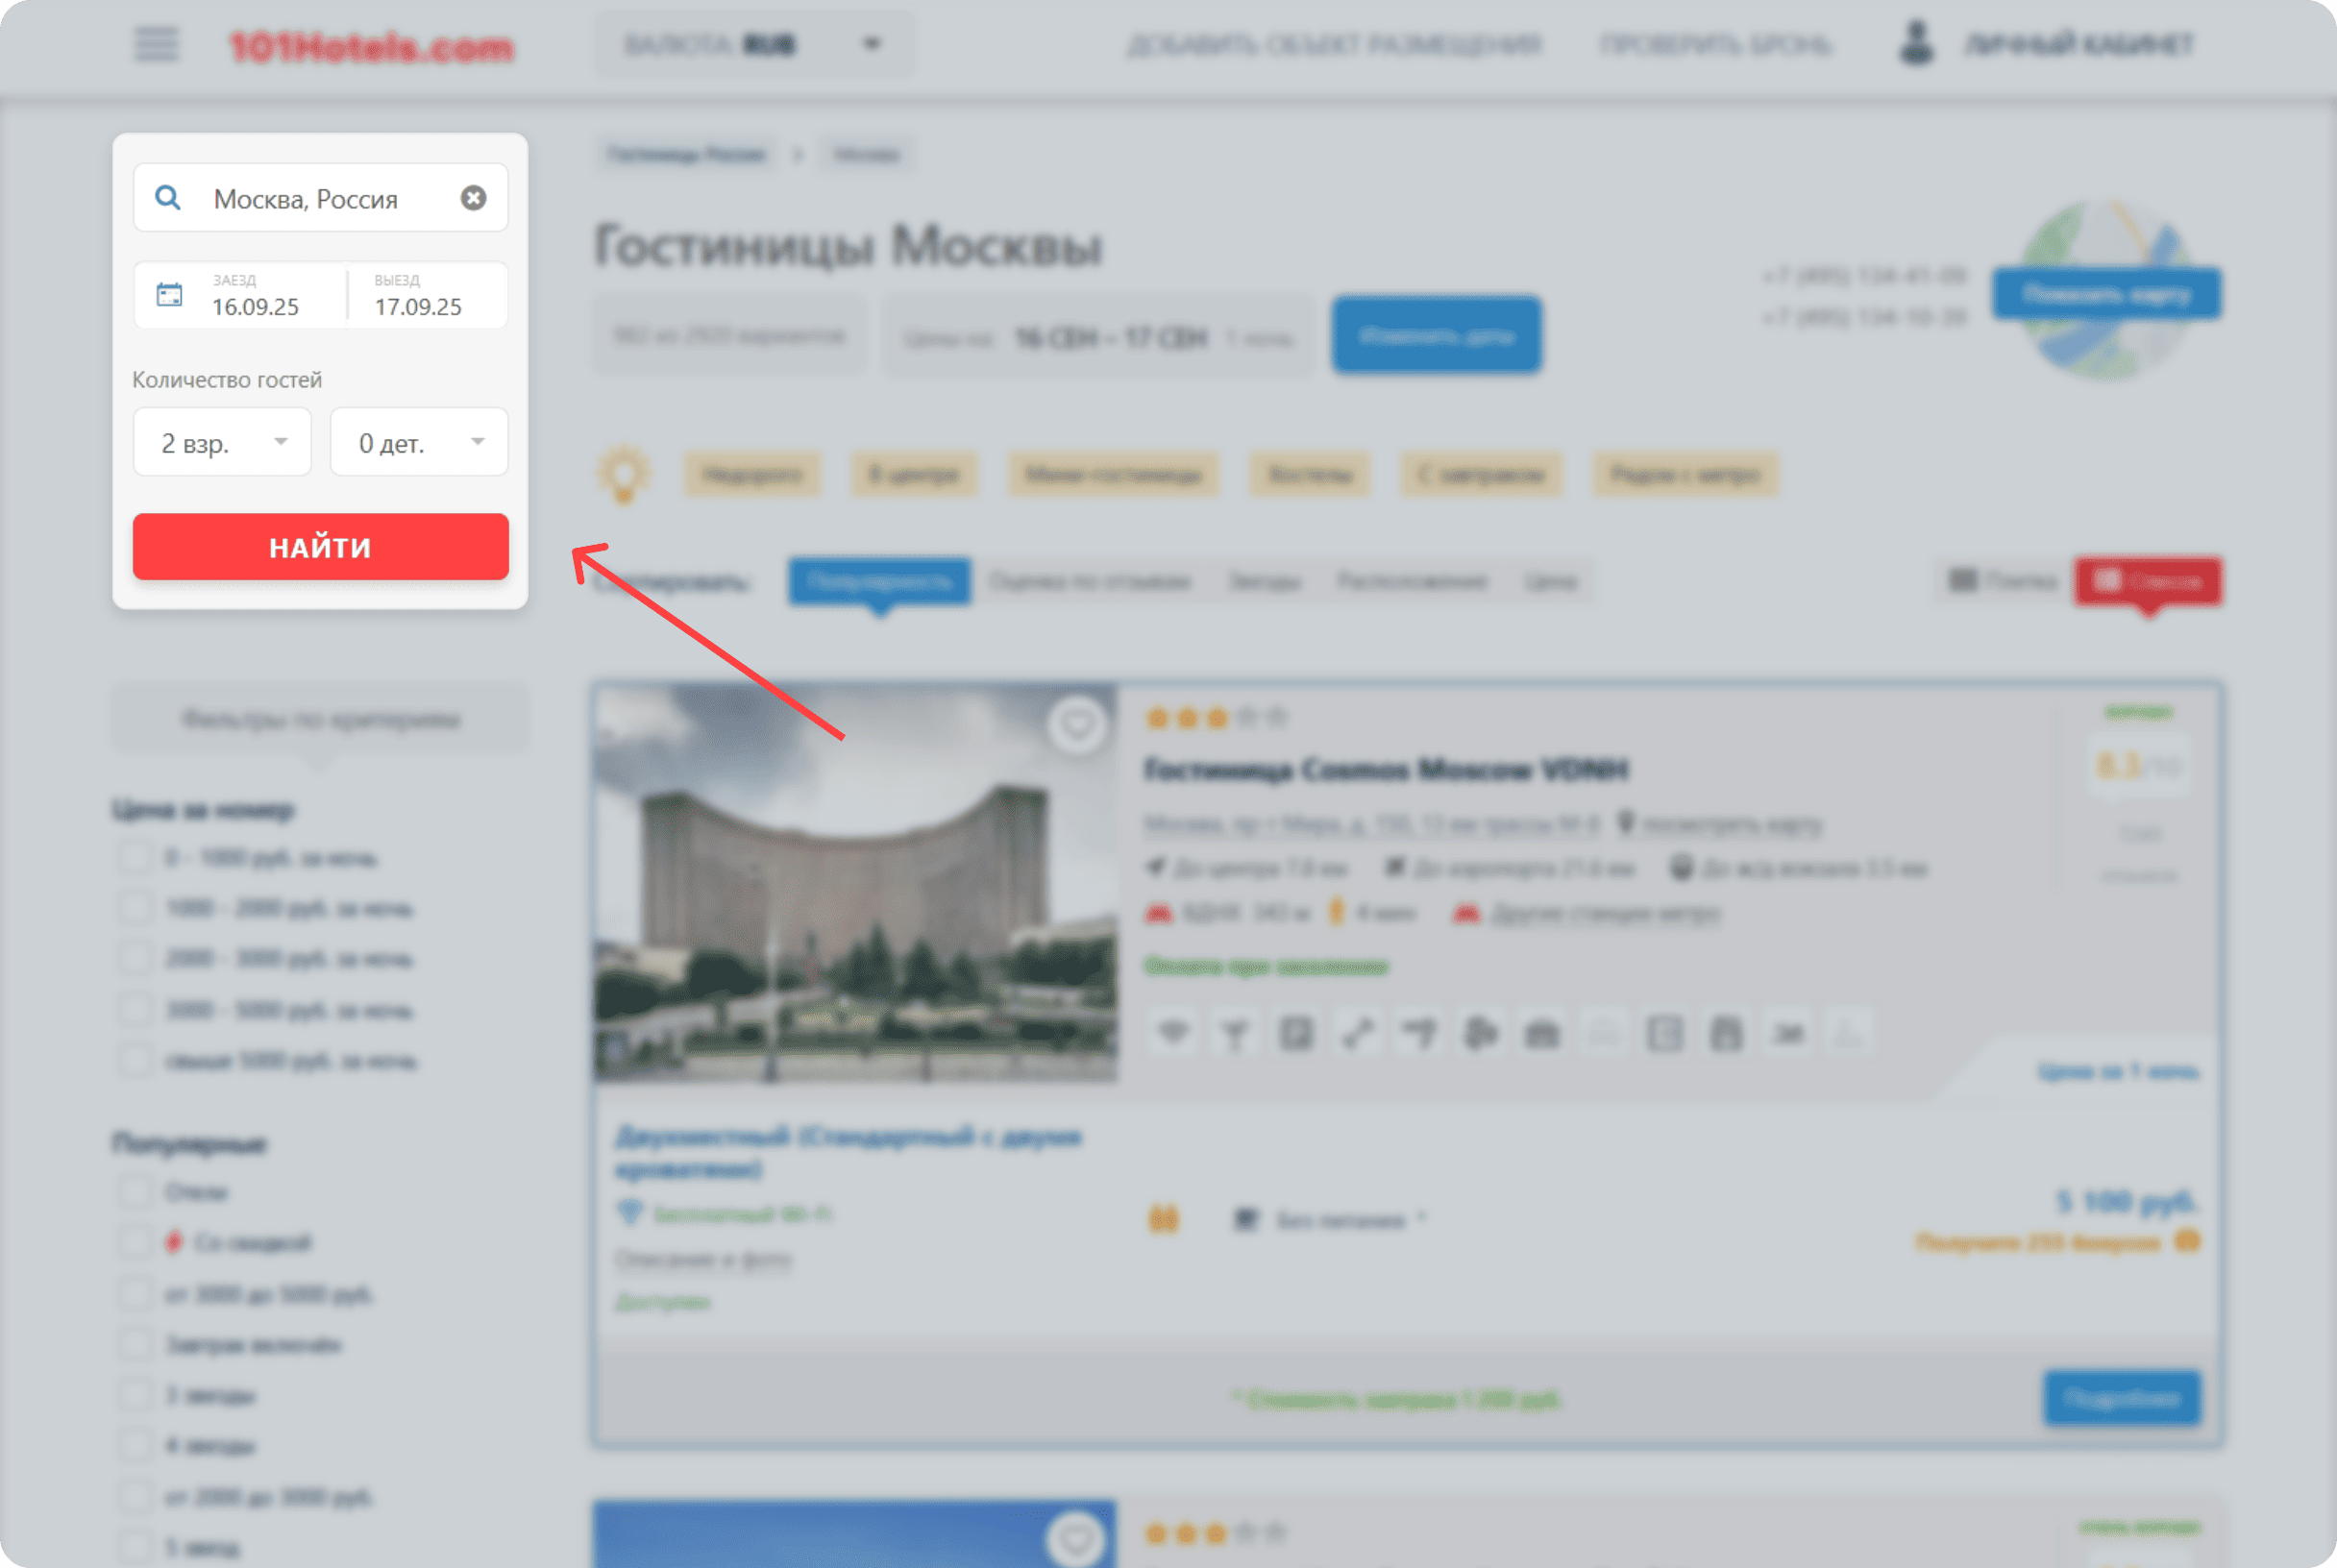Click the blue show-map button over the map
The width and height of the screenshot is (2337, 1568).
pos(2106,294)
